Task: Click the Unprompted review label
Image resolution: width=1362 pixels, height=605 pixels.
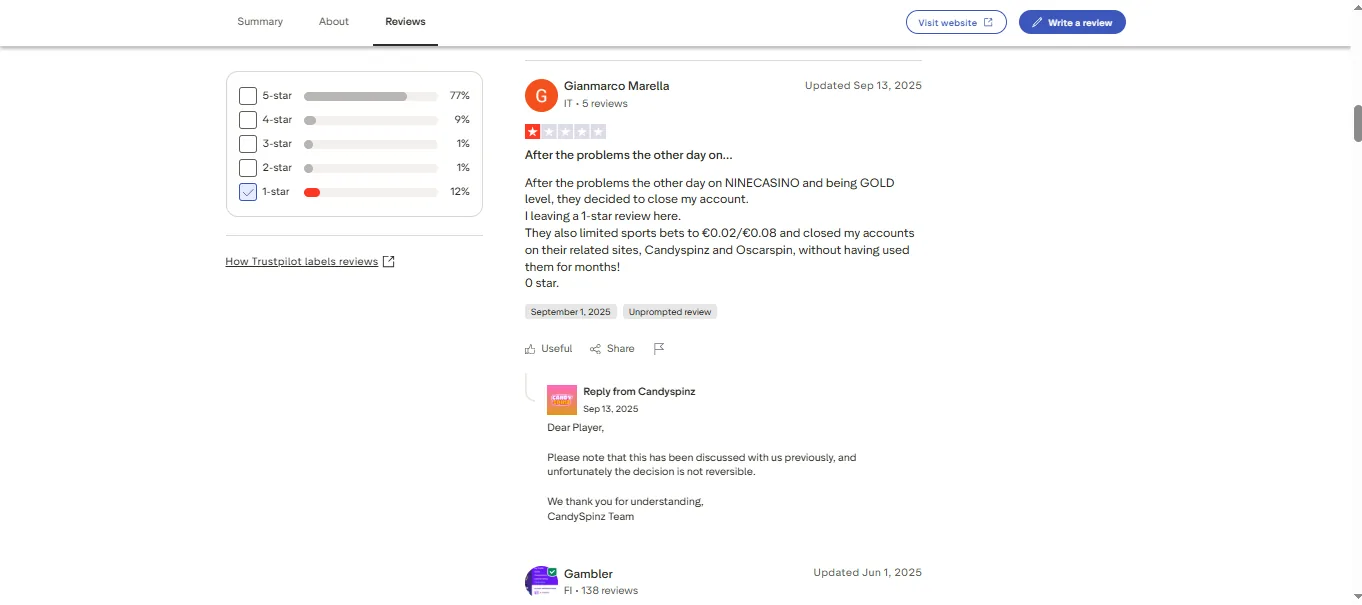Action: [x=670, y=312]
